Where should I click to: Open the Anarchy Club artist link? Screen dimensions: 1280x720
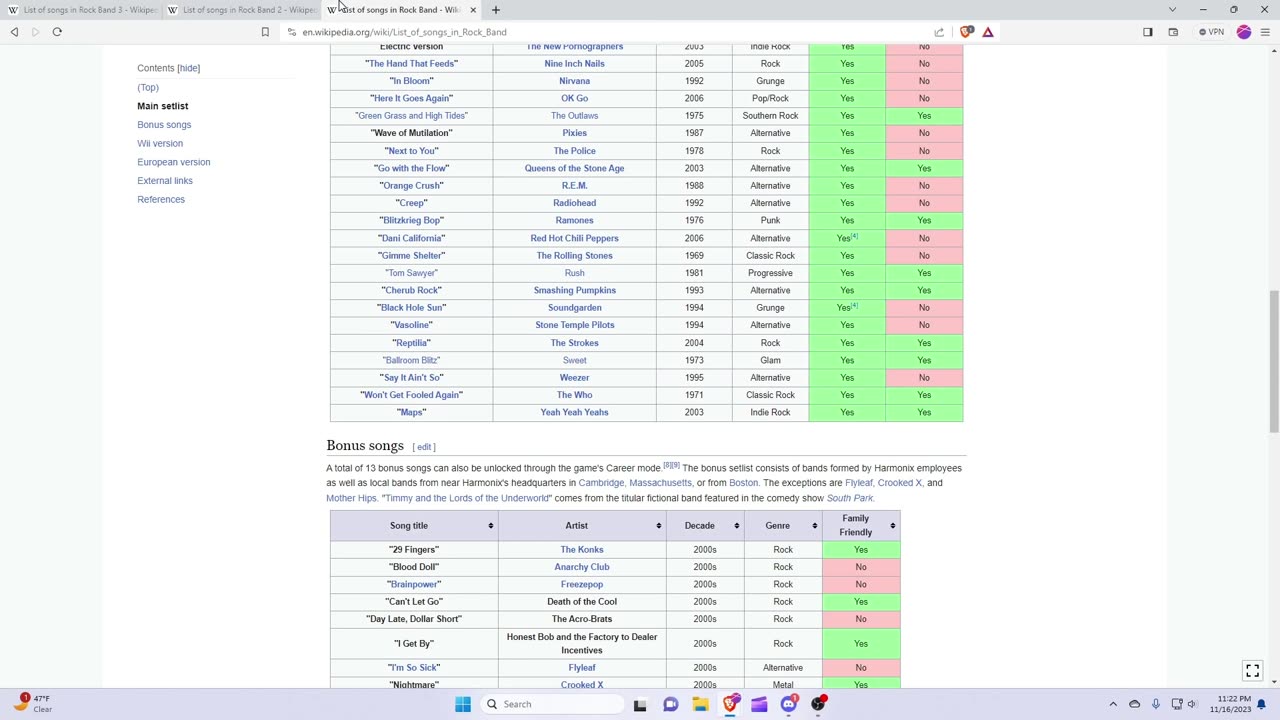(x=582, y=567)
